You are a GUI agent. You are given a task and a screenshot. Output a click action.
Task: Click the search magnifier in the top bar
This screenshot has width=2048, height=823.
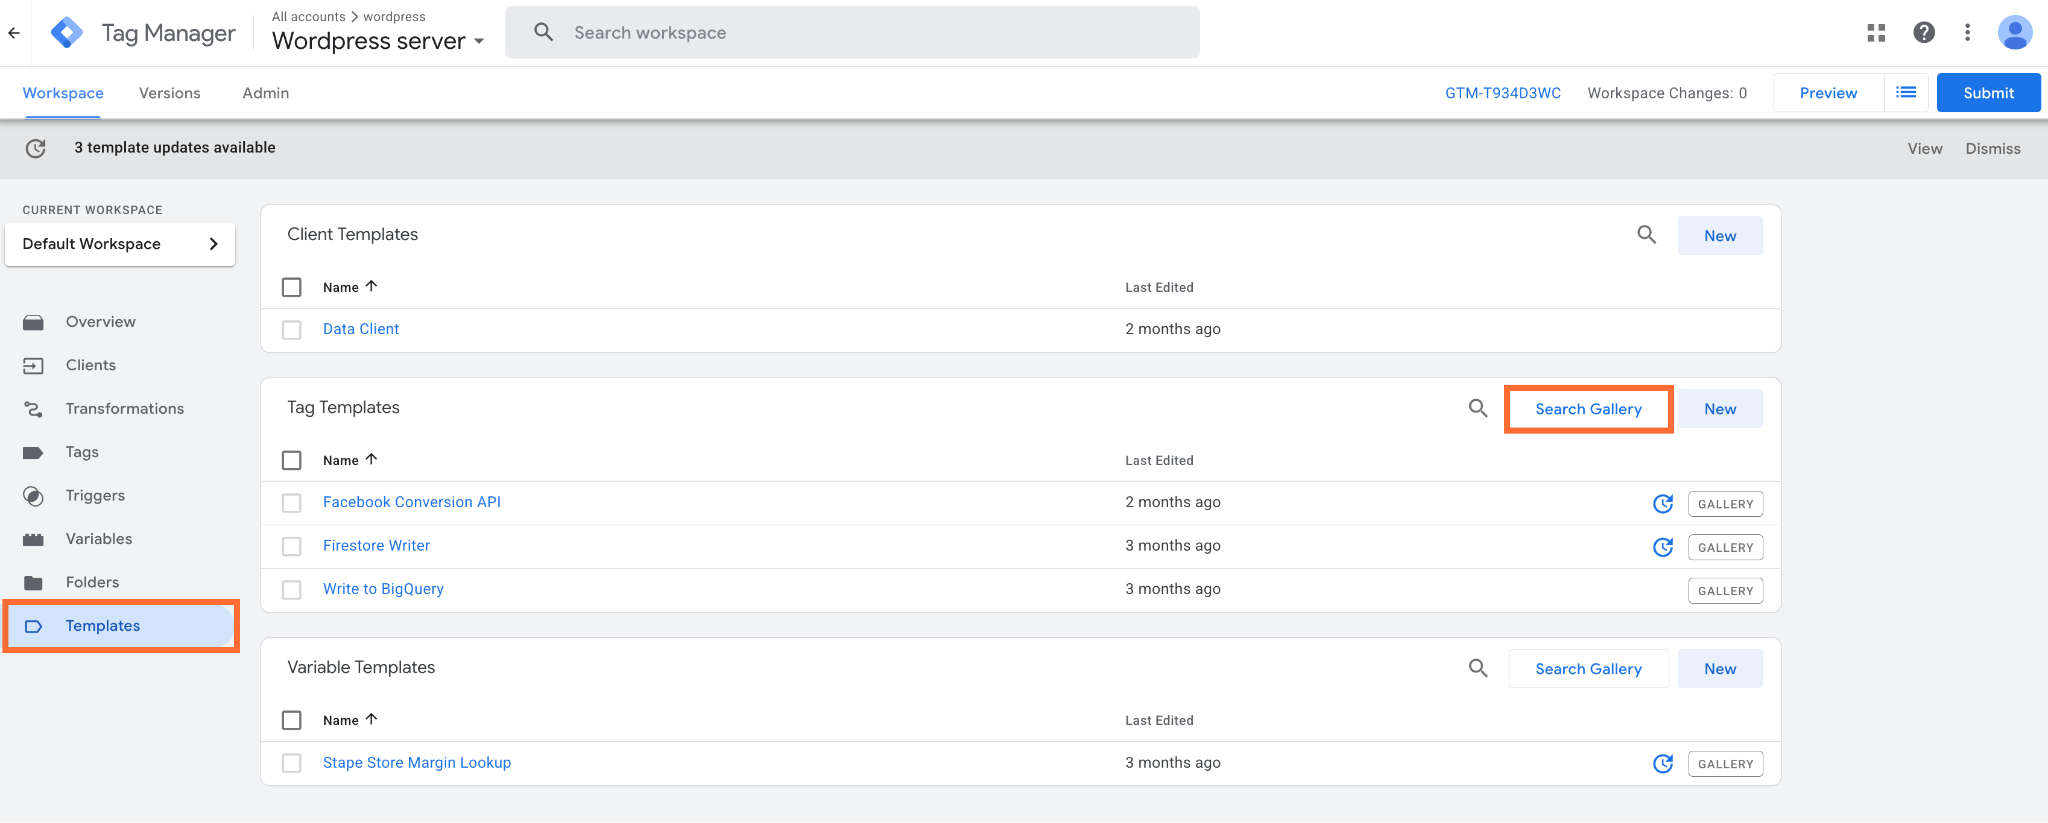tap(543, 32)
